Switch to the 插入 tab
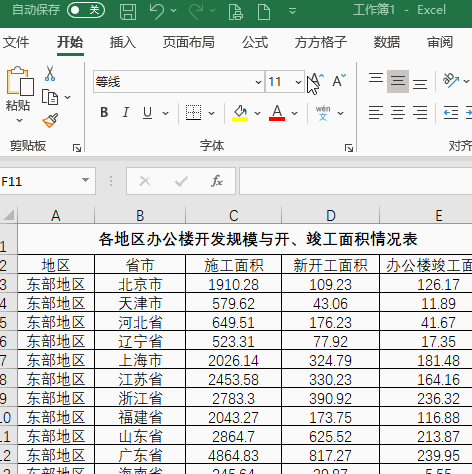Screen dimensions: 472x474 click(x=123, y=42)
